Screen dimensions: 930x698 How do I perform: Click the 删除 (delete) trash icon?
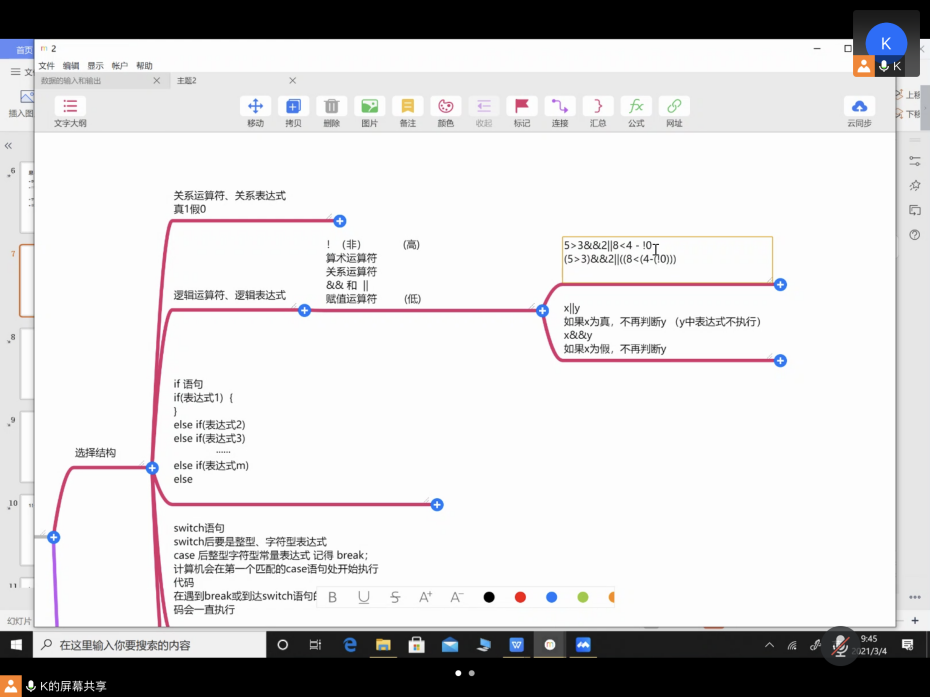coord(331,107)
